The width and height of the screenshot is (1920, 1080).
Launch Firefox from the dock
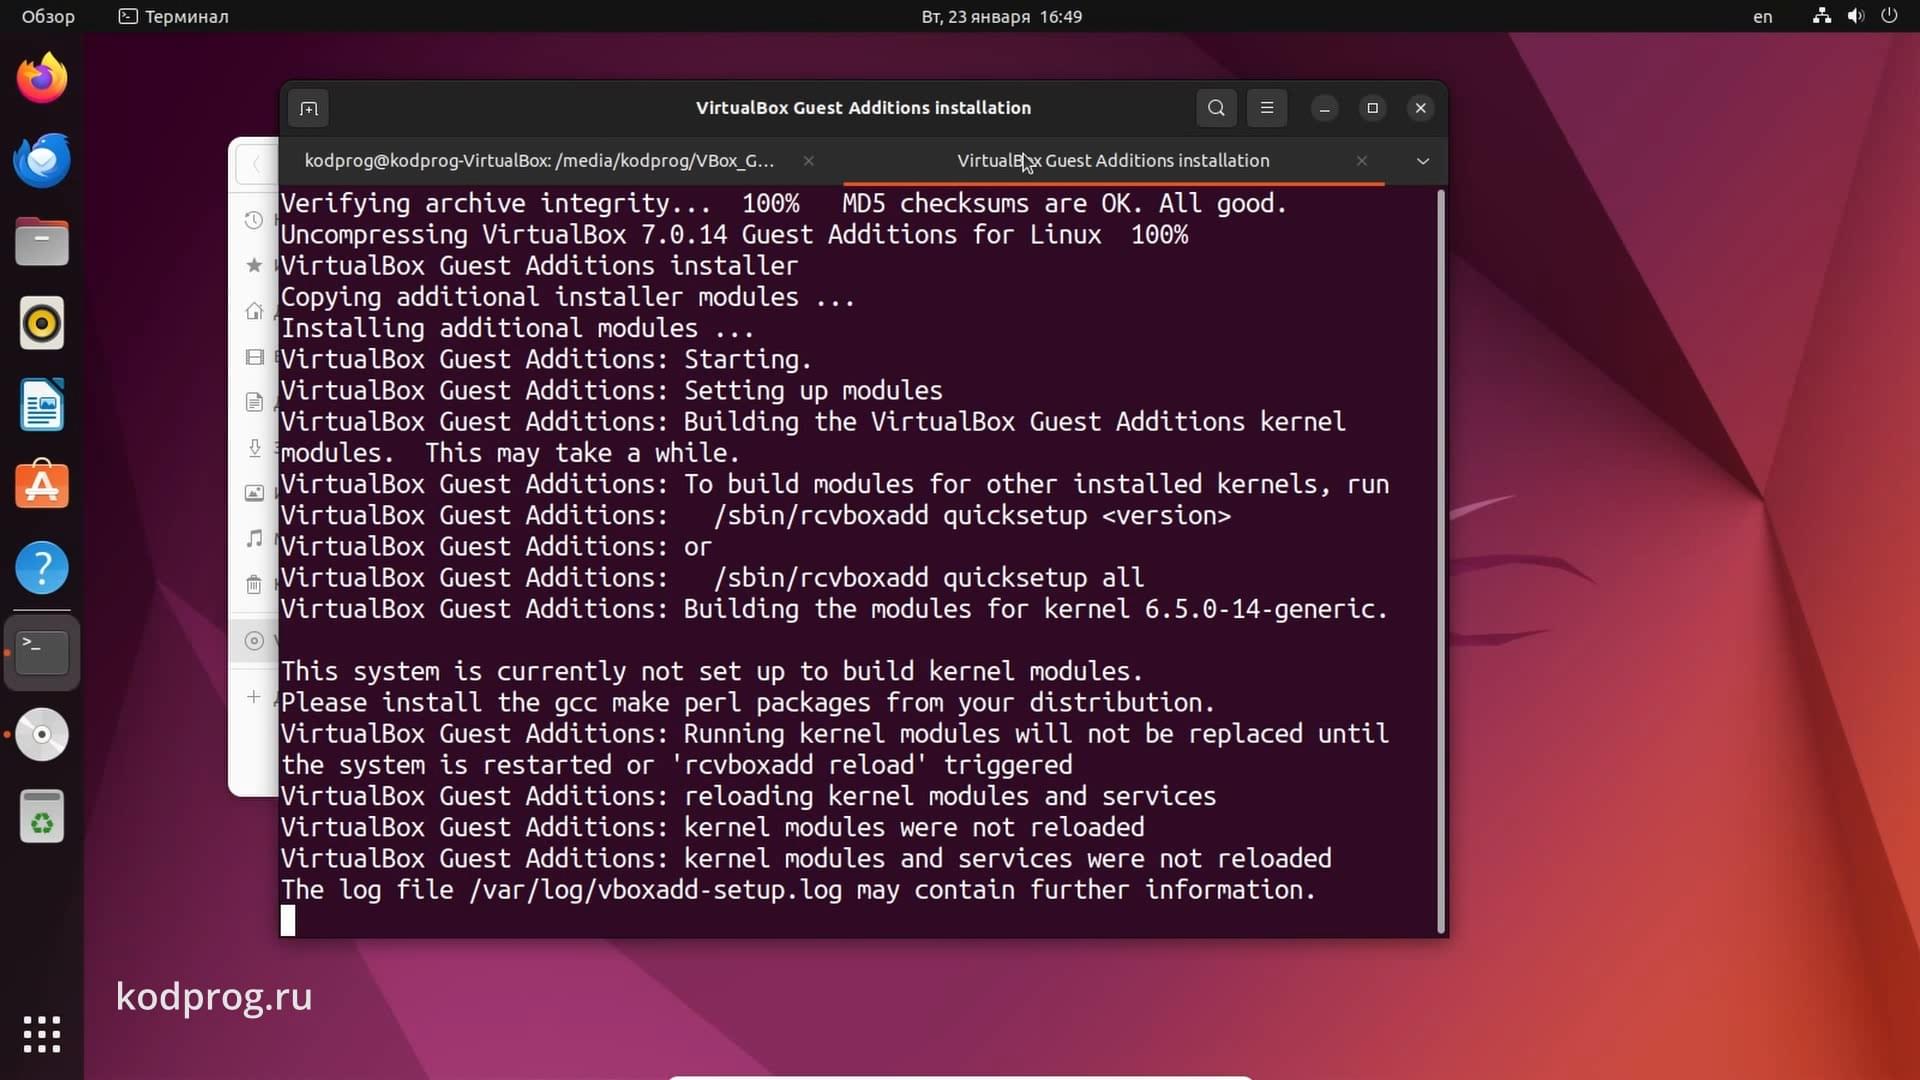pyautogui.click(x=42, y=78)
